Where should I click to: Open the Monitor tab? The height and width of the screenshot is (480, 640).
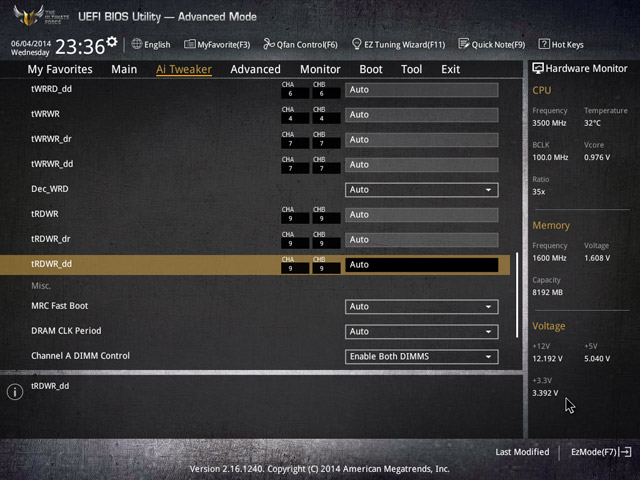320,69
